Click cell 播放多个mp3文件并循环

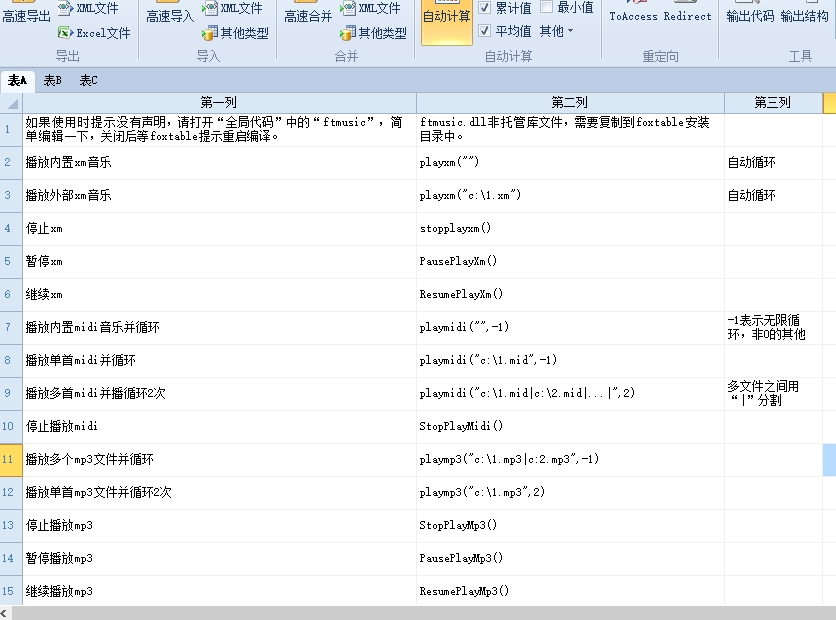[x=219, y=460]
